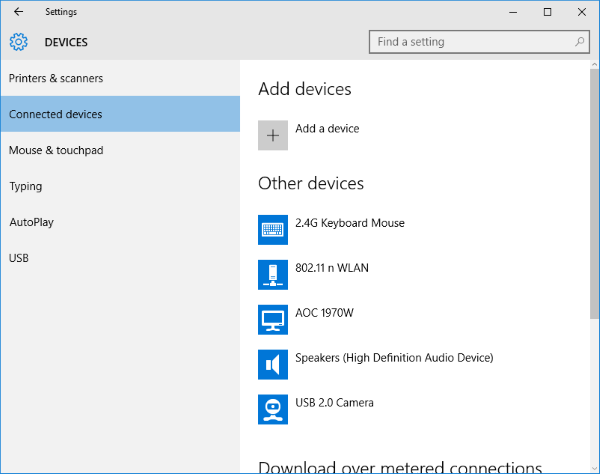The image size is (600, 474).
Task: Click the plus icon to add a device
Action: click(273, 136)
